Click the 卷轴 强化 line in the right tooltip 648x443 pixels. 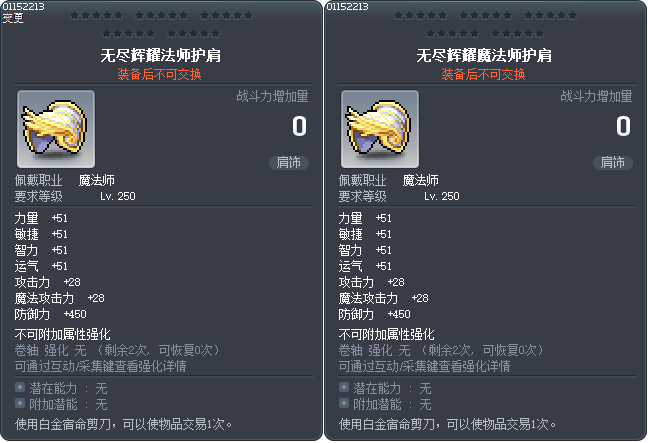440,350
